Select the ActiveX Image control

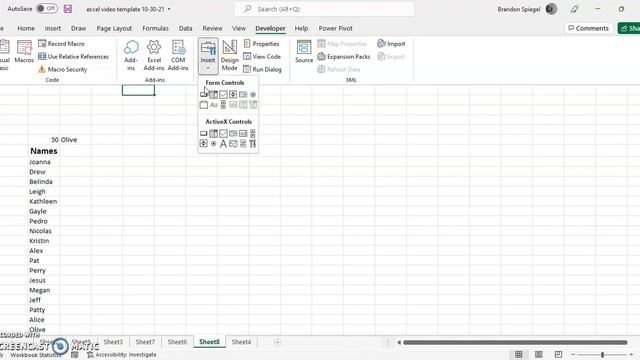[233, 143]
